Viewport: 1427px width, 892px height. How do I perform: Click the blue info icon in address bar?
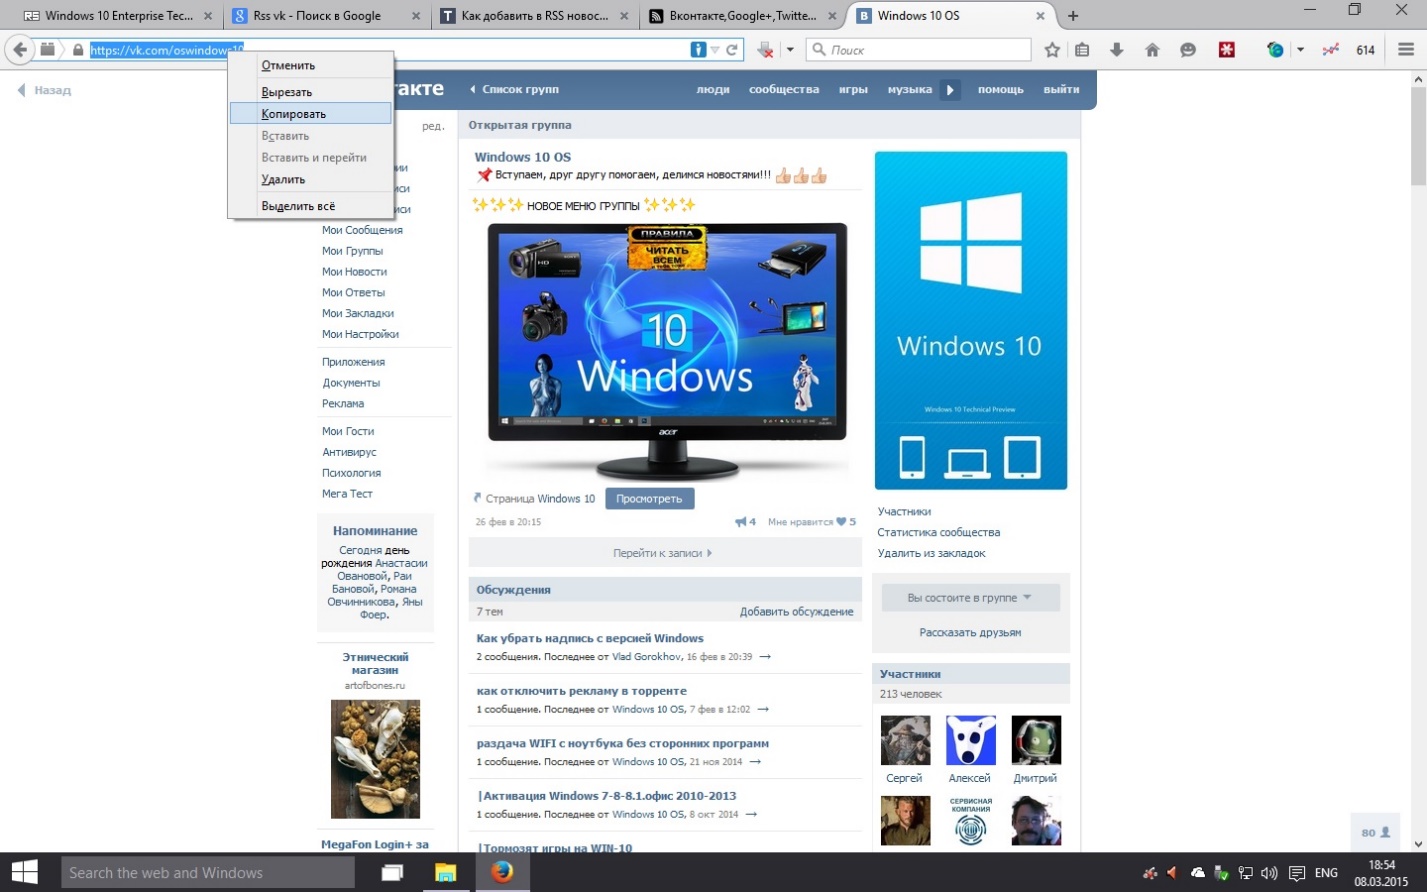coord(698,50)
